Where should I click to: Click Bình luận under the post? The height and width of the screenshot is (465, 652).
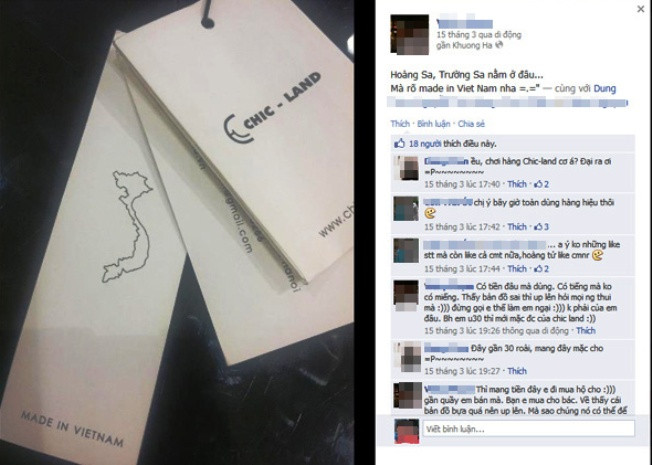pyautogui.click(x=433, y=124)
